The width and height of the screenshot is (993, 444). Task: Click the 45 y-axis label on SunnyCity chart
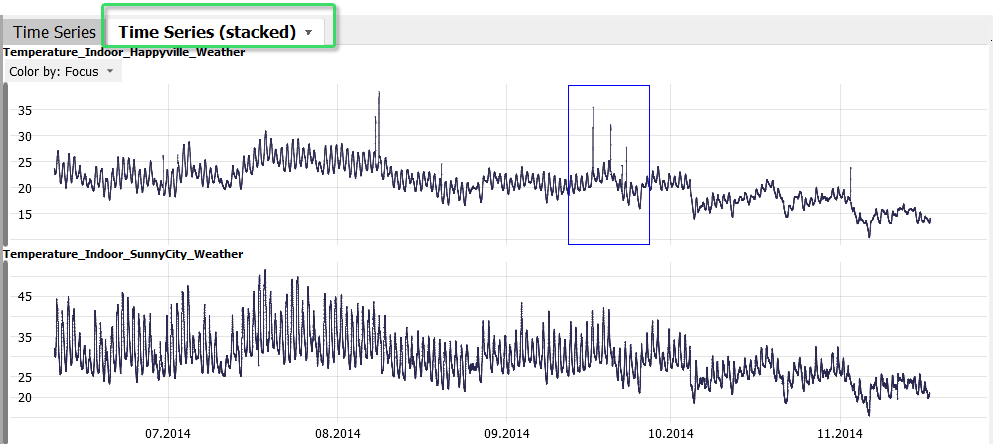tap(26, 296)
